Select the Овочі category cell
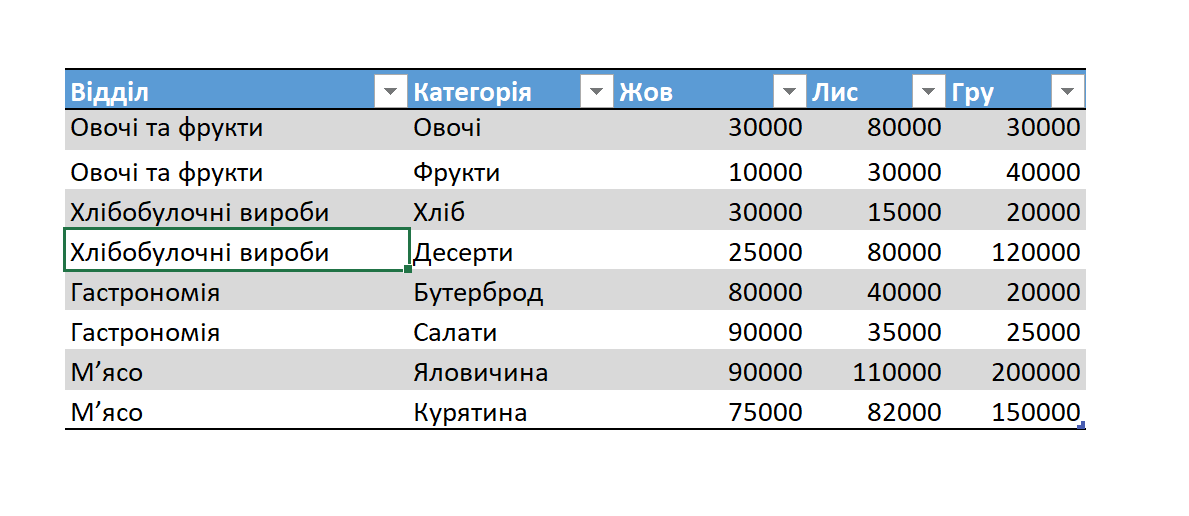The height and width of the screenshot is (516, 1189). [x=447, y=128]
